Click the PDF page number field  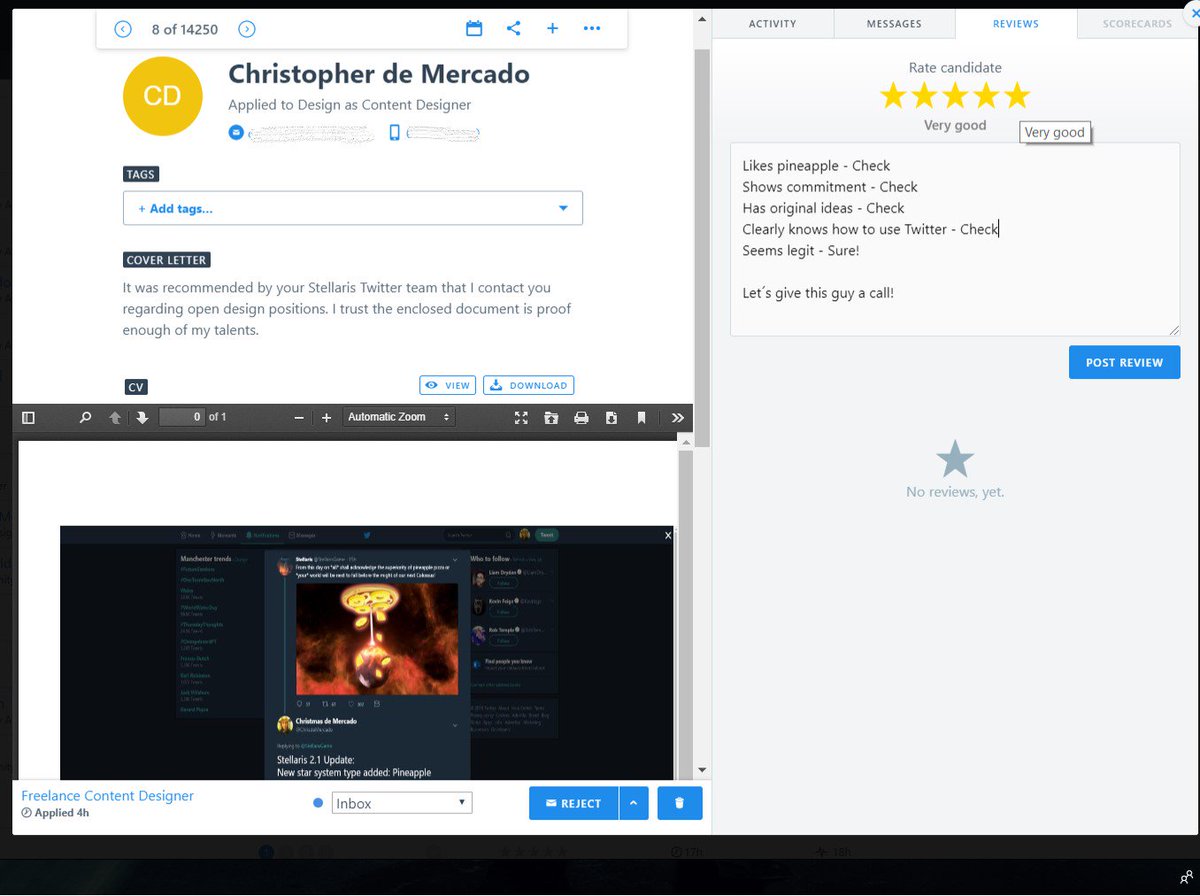pyautogui.click(x=182, y=417)
